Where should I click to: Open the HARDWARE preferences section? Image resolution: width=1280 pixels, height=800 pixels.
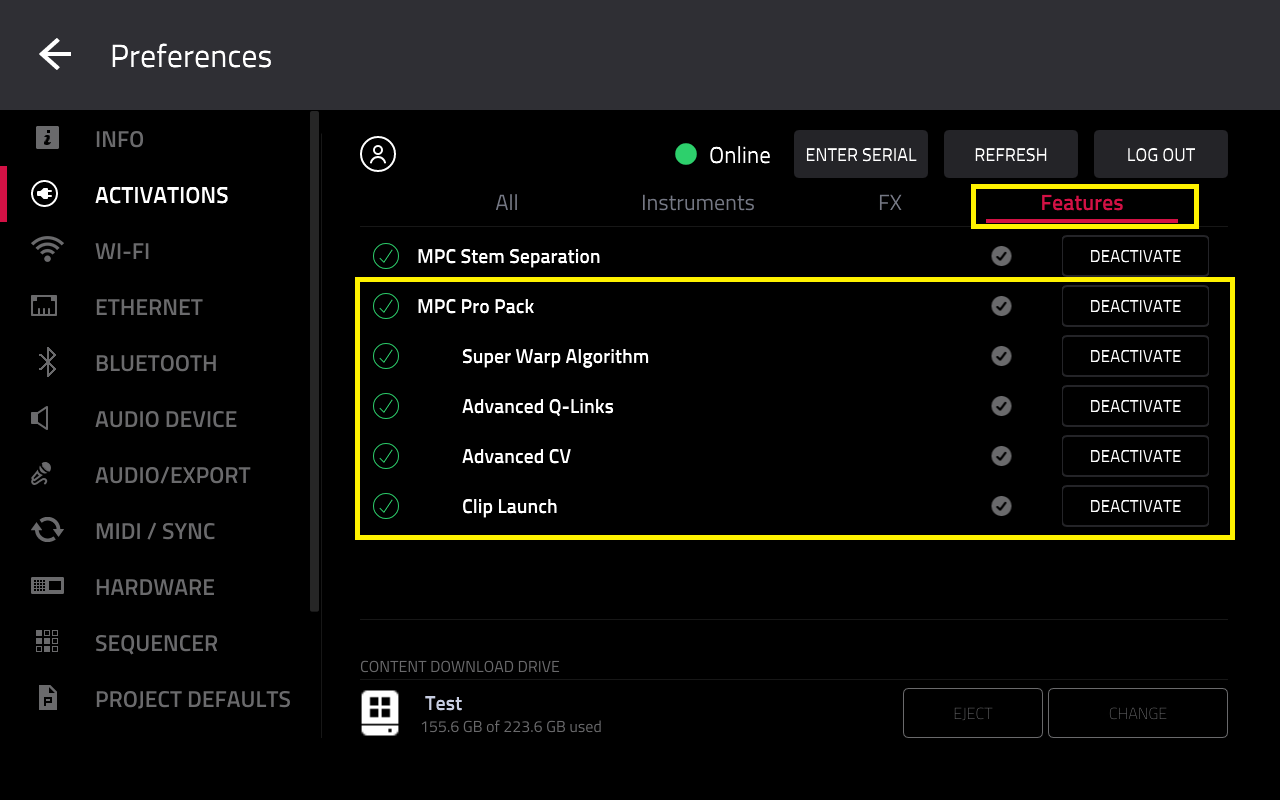pos(155,587)
